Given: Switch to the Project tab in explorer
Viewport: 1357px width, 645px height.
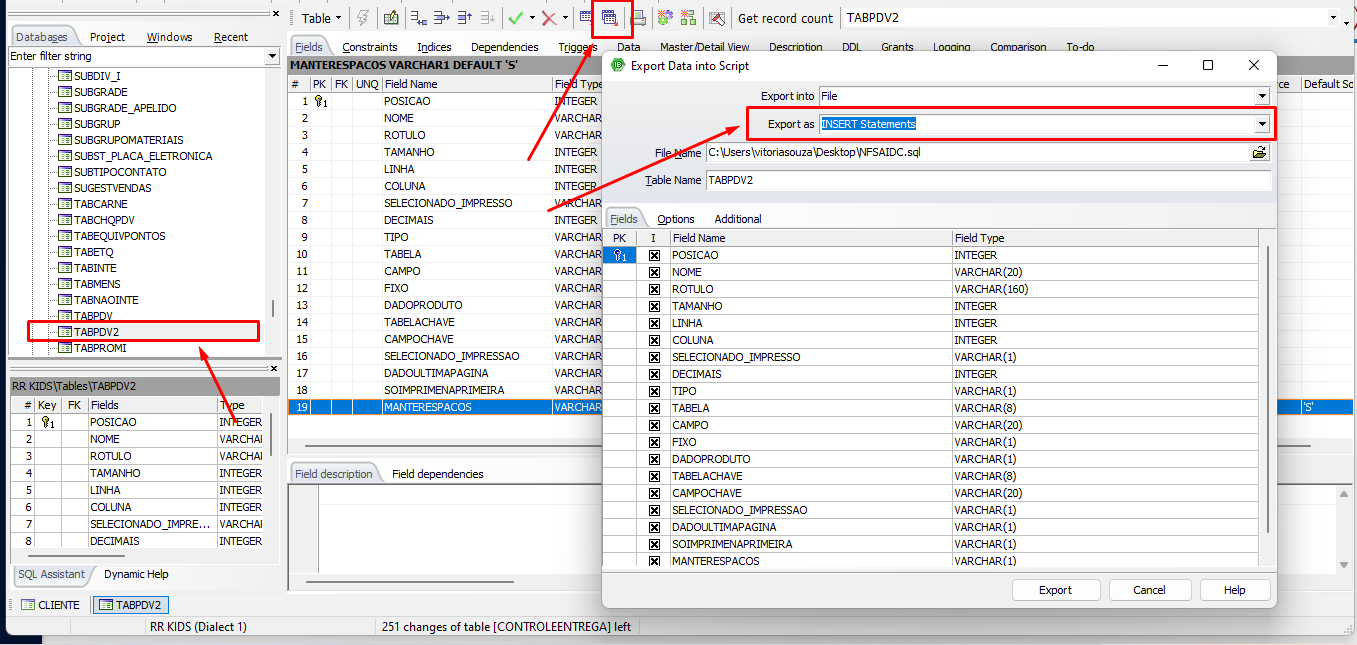Looking at the screenshot, I should coord(107,37).
